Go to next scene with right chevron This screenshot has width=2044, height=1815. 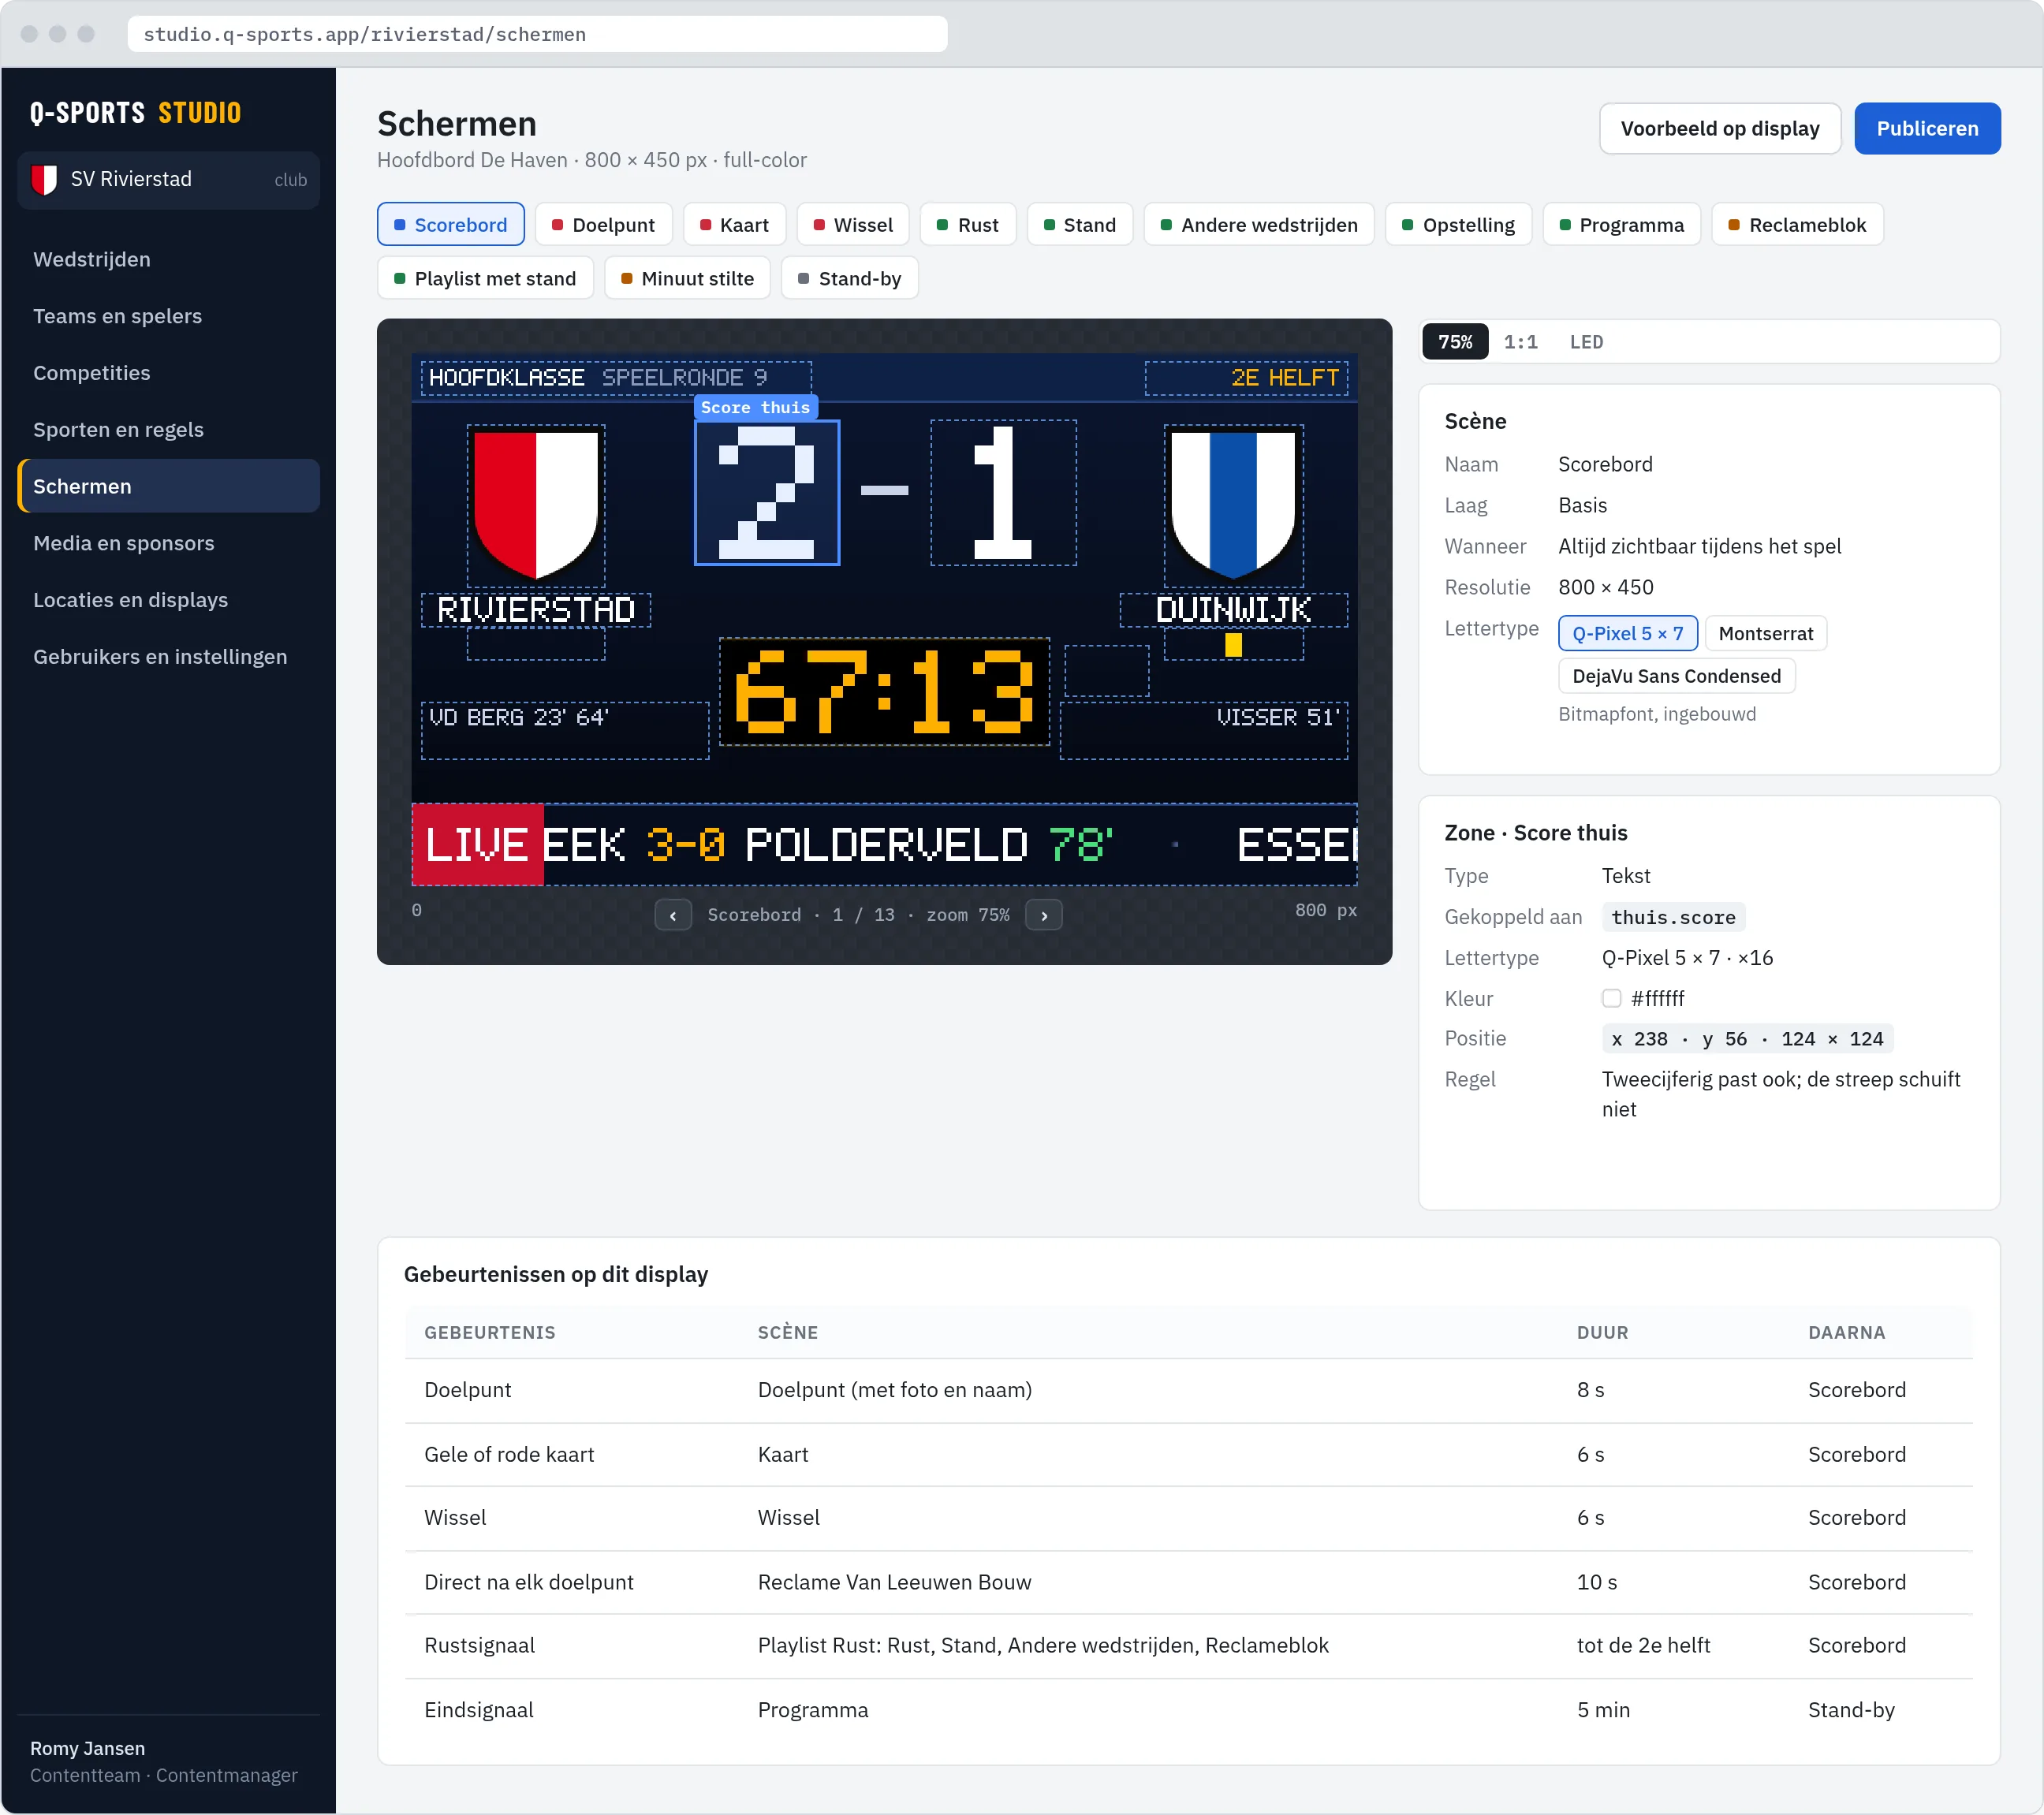[x=1044, y=915]
